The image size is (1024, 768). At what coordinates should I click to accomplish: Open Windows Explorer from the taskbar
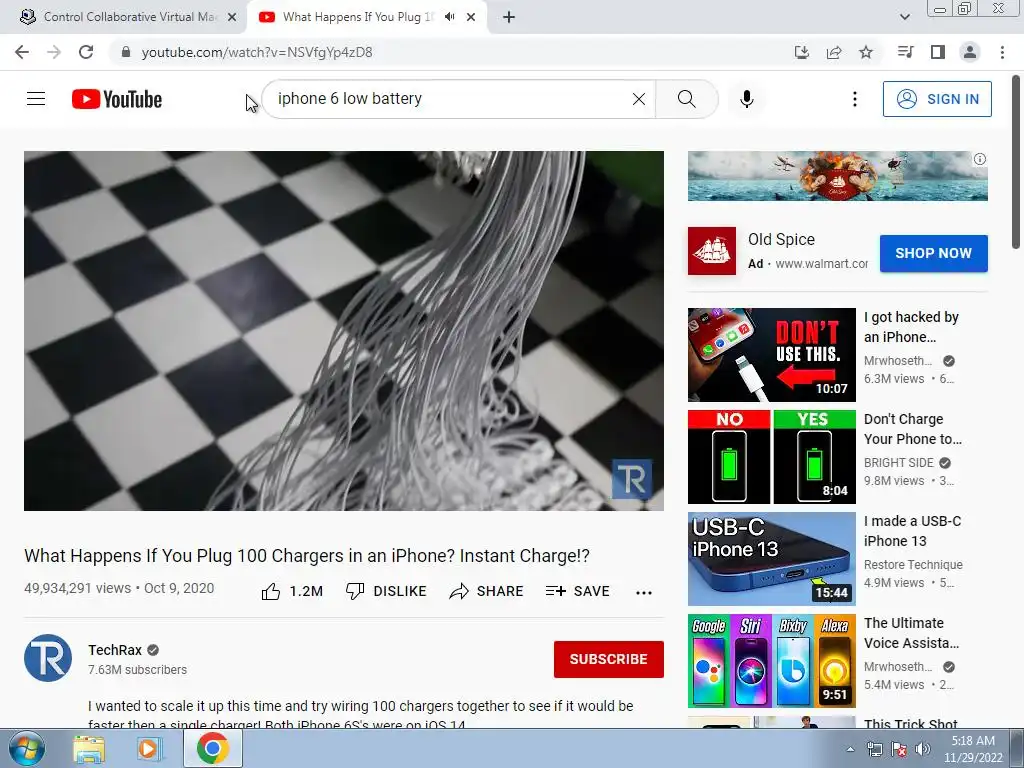coord(89,748)
